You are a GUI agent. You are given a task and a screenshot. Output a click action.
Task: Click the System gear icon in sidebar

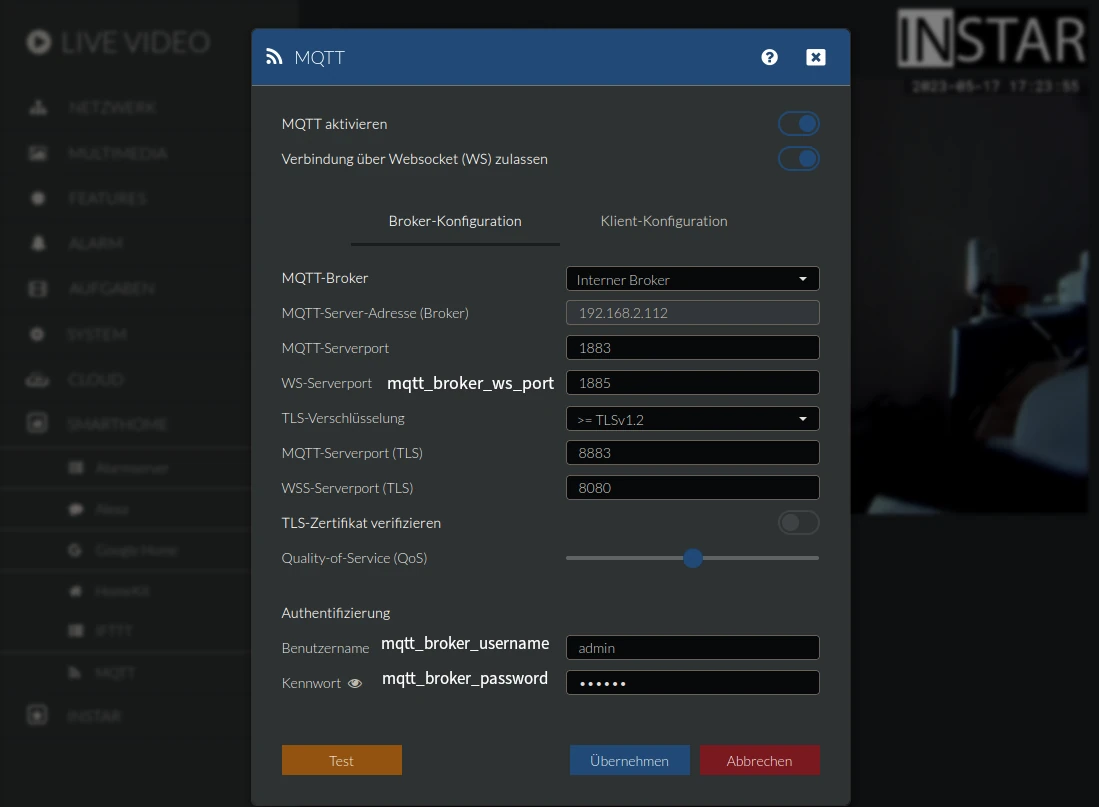(38, 334)
